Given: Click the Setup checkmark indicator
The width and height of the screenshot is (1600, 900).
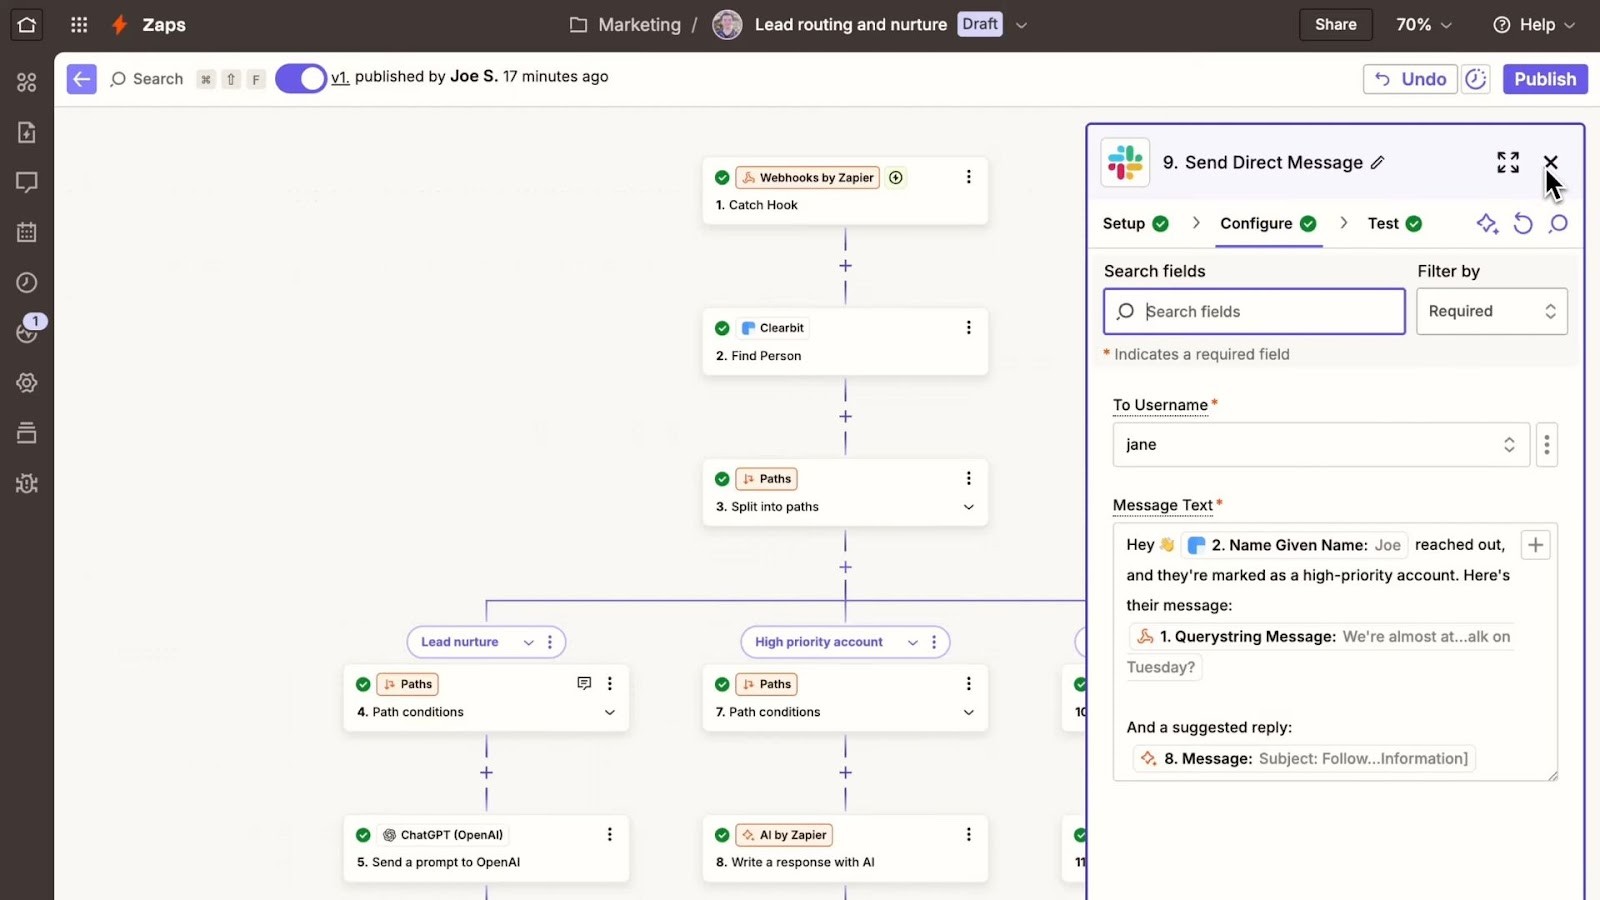Looking at the screenshot, I should pos(1160,224).
